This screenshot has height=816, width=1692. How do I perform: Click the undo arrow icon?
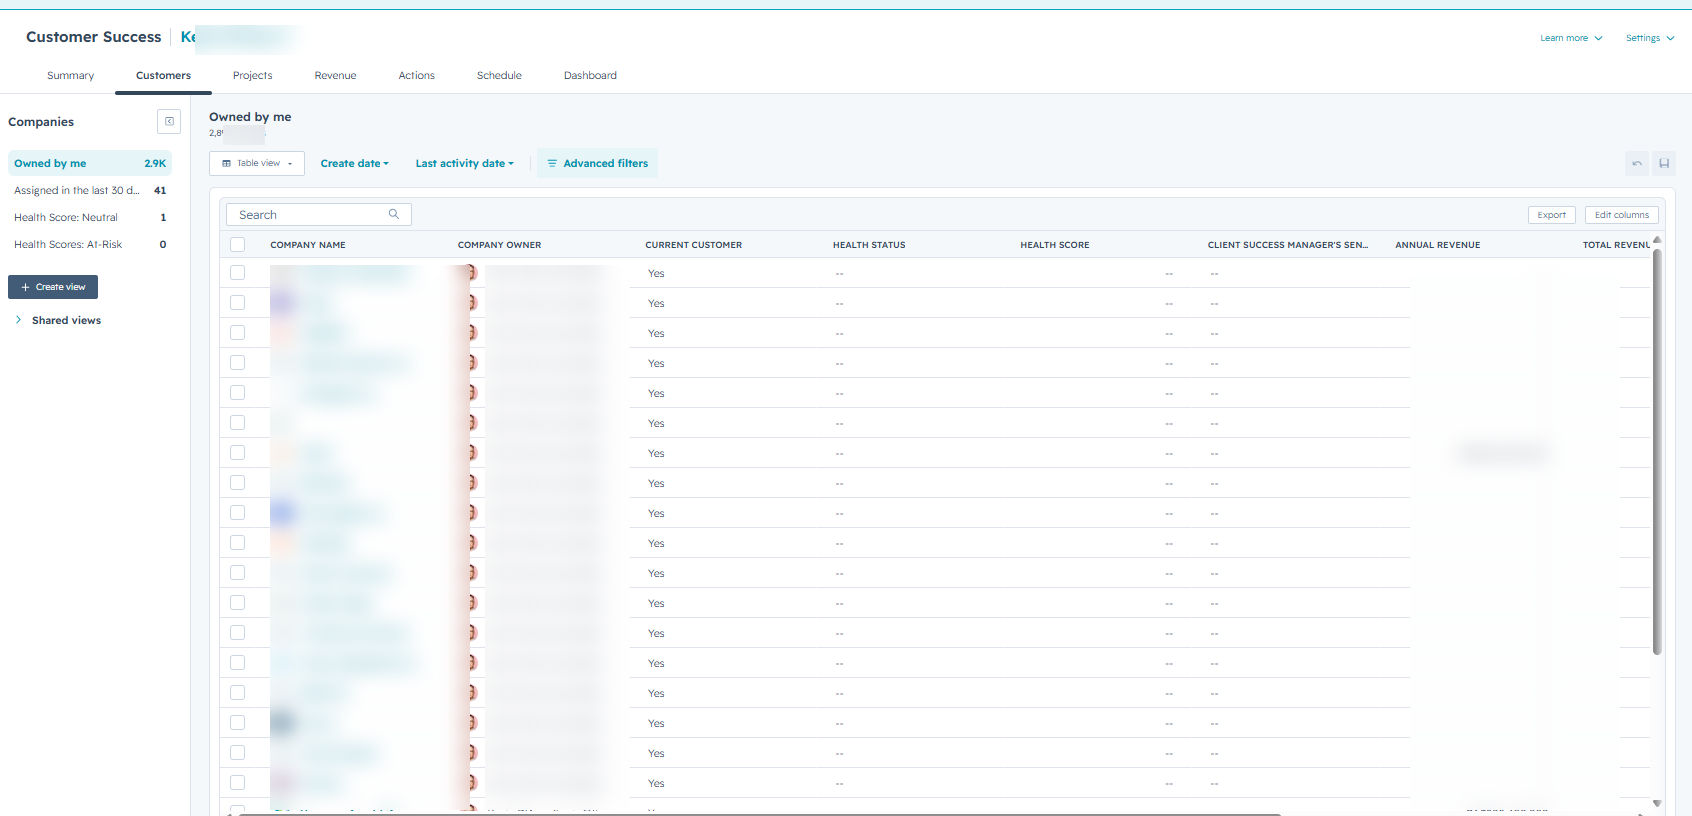pos(1637,164)
